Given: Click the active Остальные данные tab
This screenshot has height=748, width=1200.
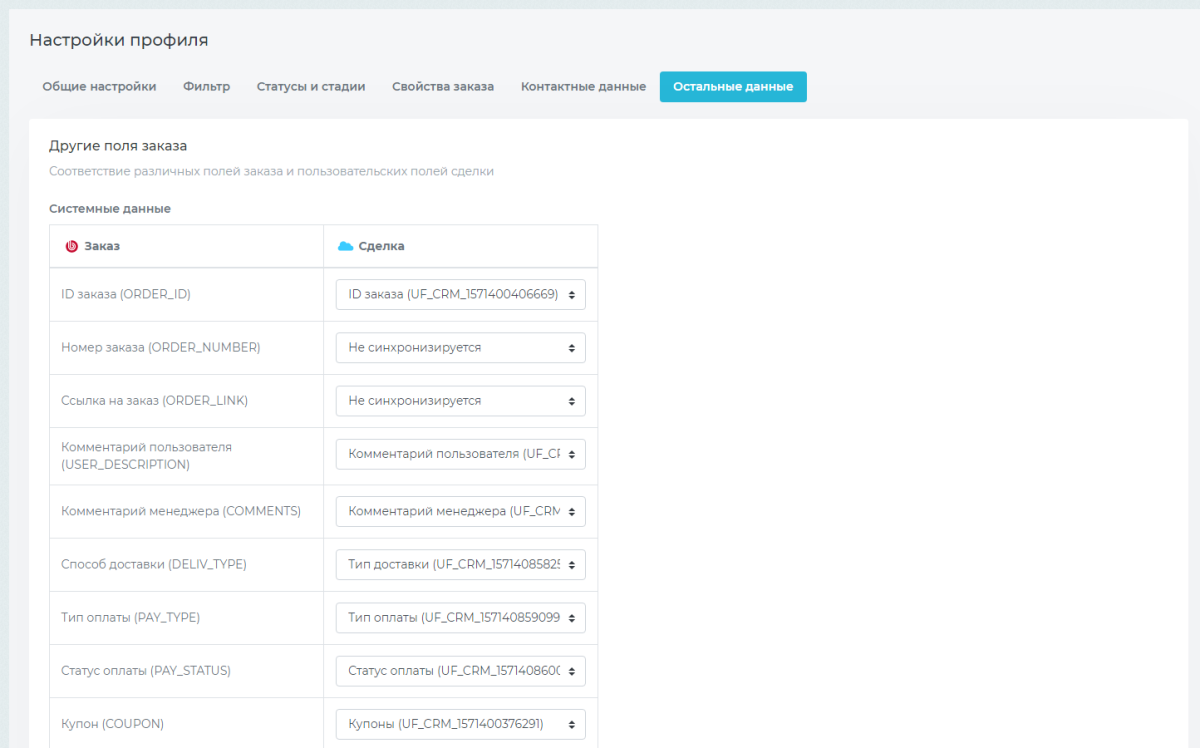Looking at the screenshot, I should click(x=733, y=87).
